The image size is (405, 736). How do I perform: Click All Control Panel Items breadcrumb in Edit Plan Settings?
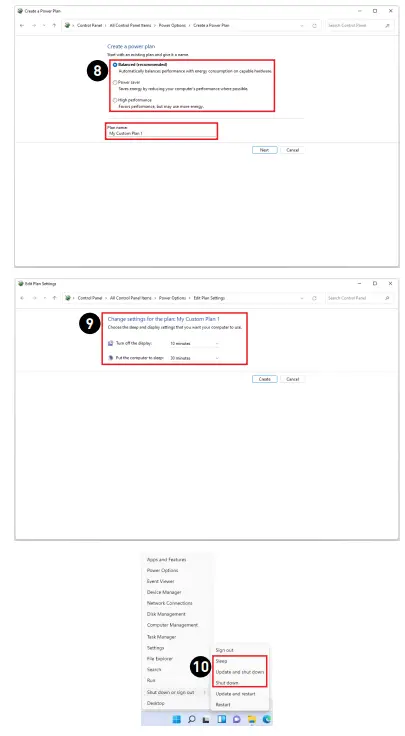(130, 298)
